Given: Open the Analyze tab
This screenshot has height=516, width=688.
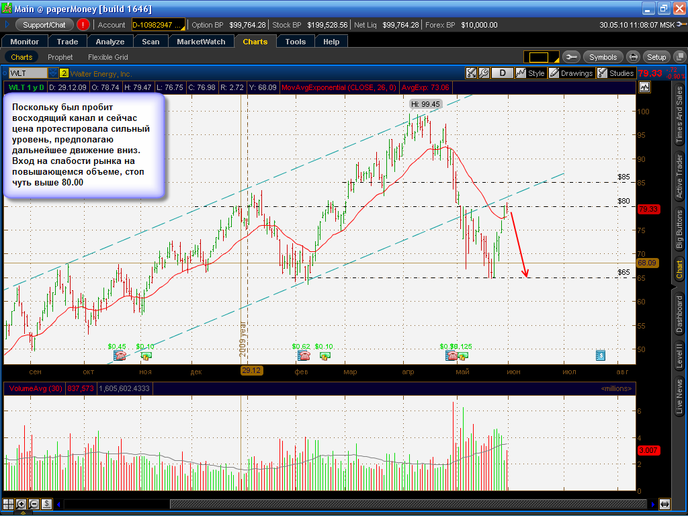Looking at the screenshot, I should 110,42.
